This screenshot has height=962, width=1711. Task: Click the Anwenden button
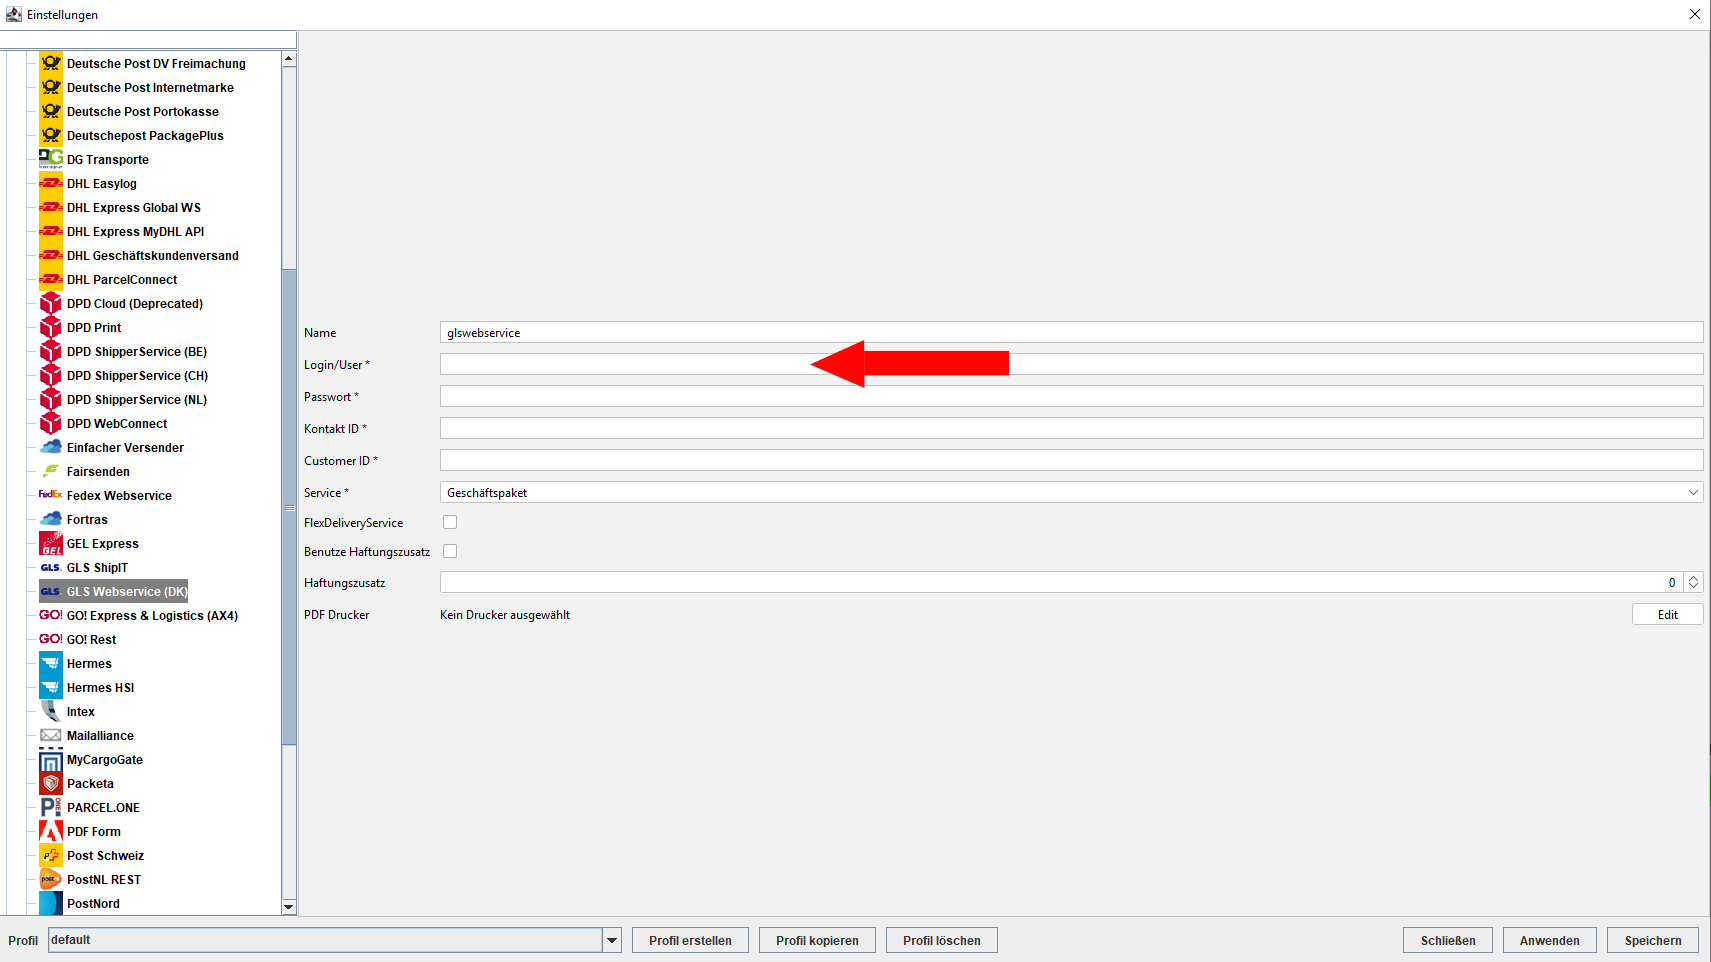tap(1549, 940)
